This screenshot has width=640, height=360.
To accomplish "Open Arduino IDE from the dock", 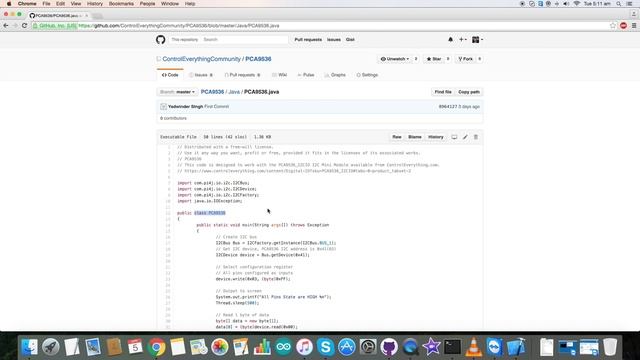I will point(283,347).
